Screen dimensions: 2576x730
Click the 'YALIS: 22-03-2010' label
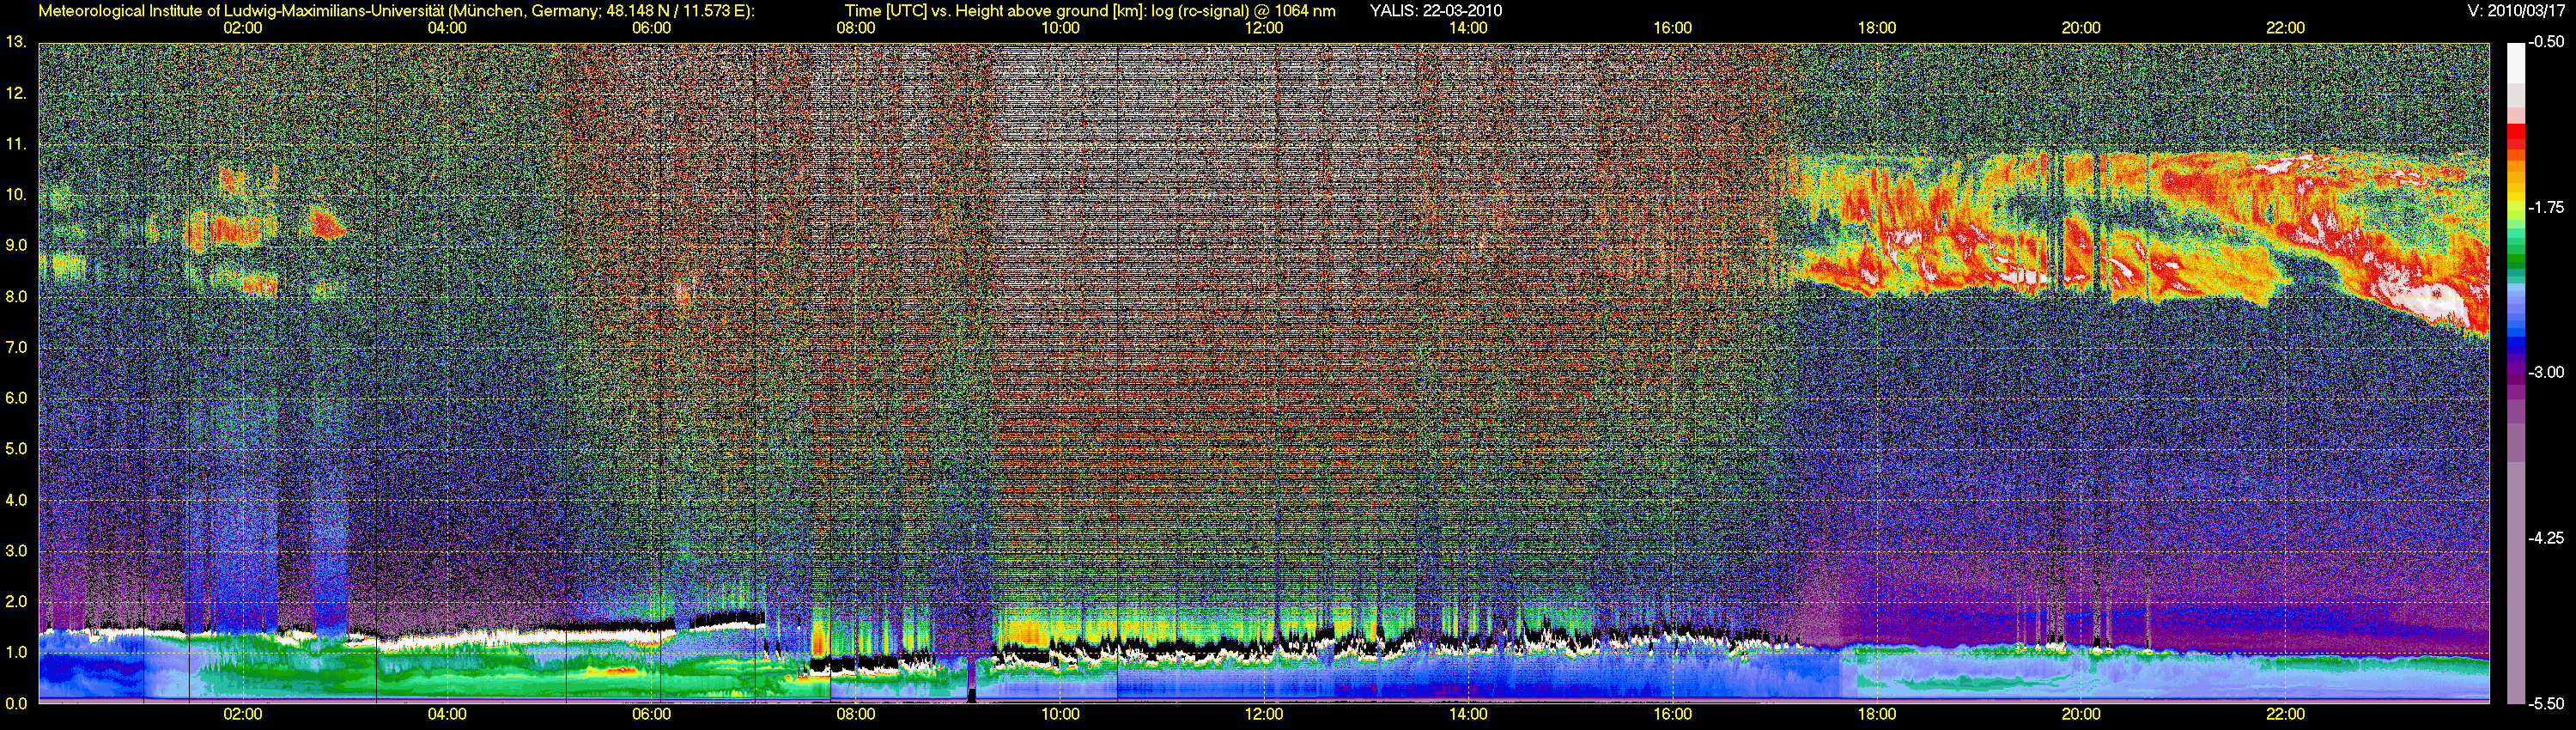coord(1435,11)
